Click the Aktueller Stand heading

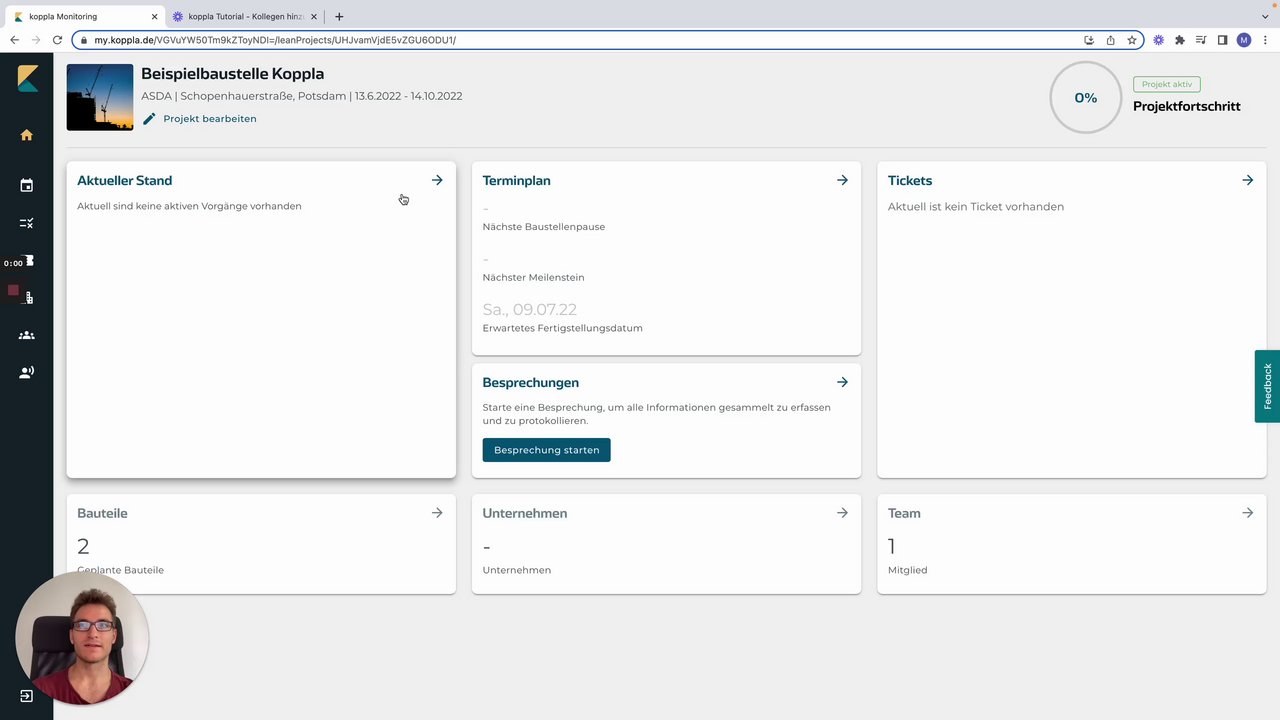tap(124, 181)
